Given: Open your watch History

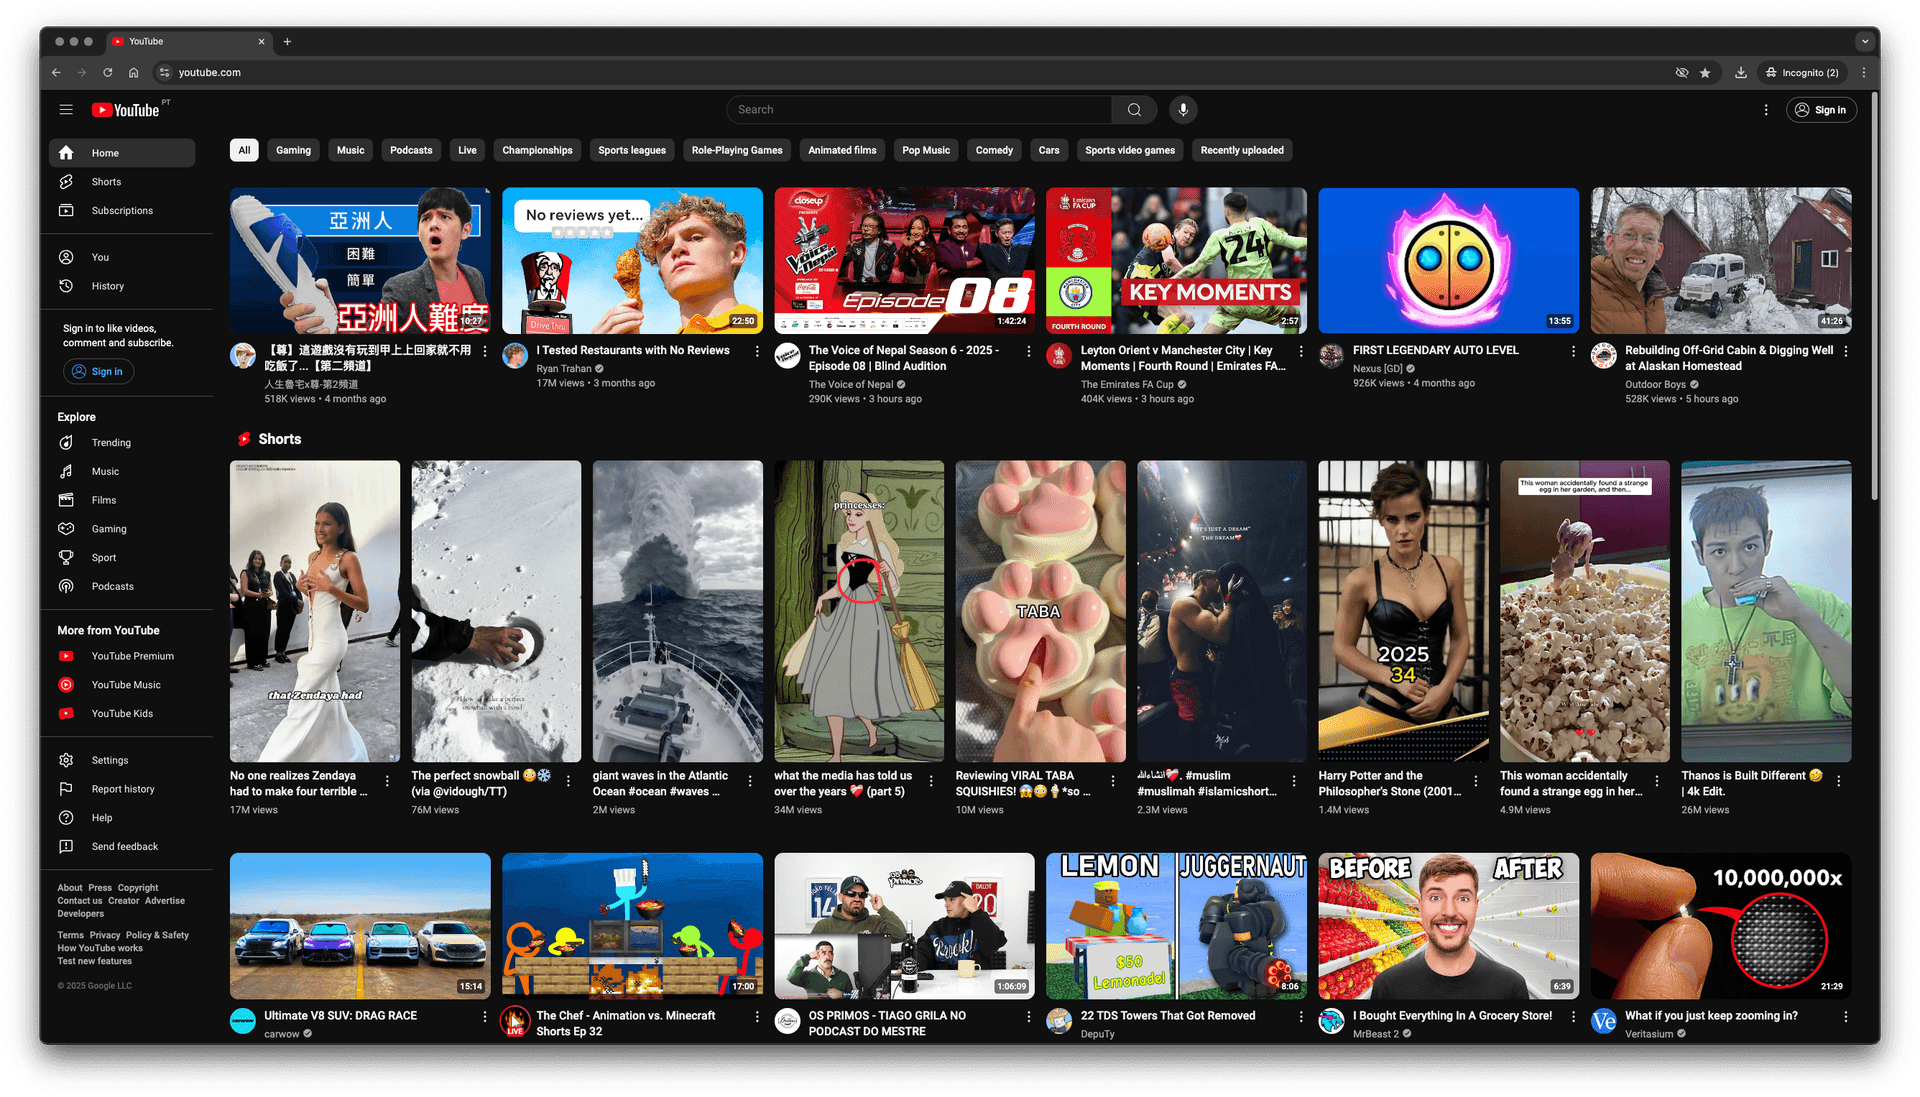Looking at the screenshot, I should click(x=66, y=286).
